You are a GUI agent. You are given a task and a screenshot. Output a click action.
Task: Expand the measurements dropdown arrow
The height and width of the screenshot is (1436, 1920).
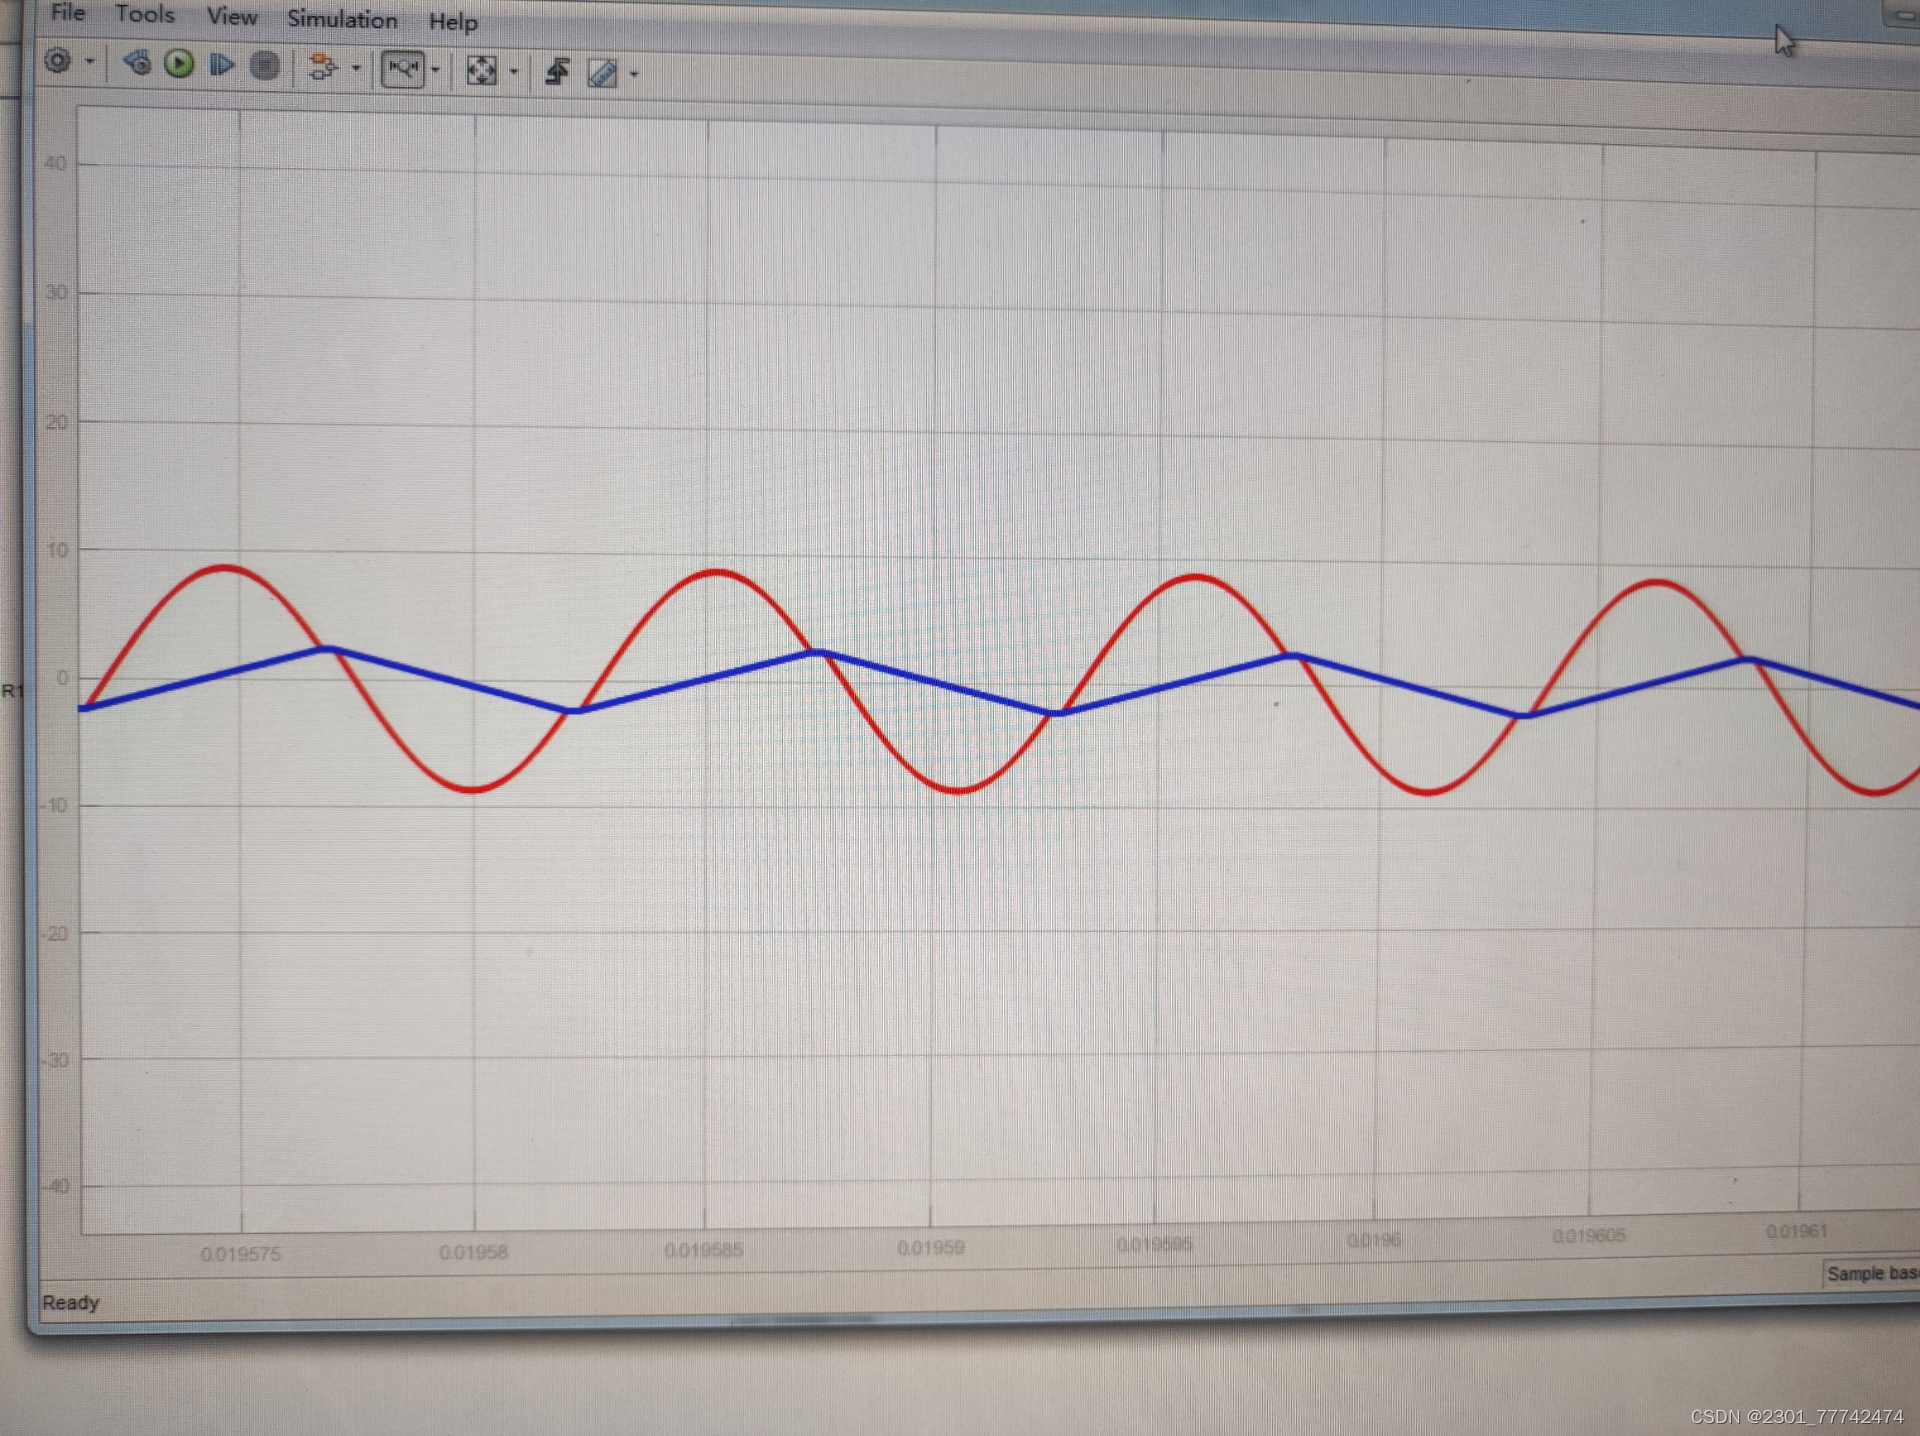coord(634,74)
